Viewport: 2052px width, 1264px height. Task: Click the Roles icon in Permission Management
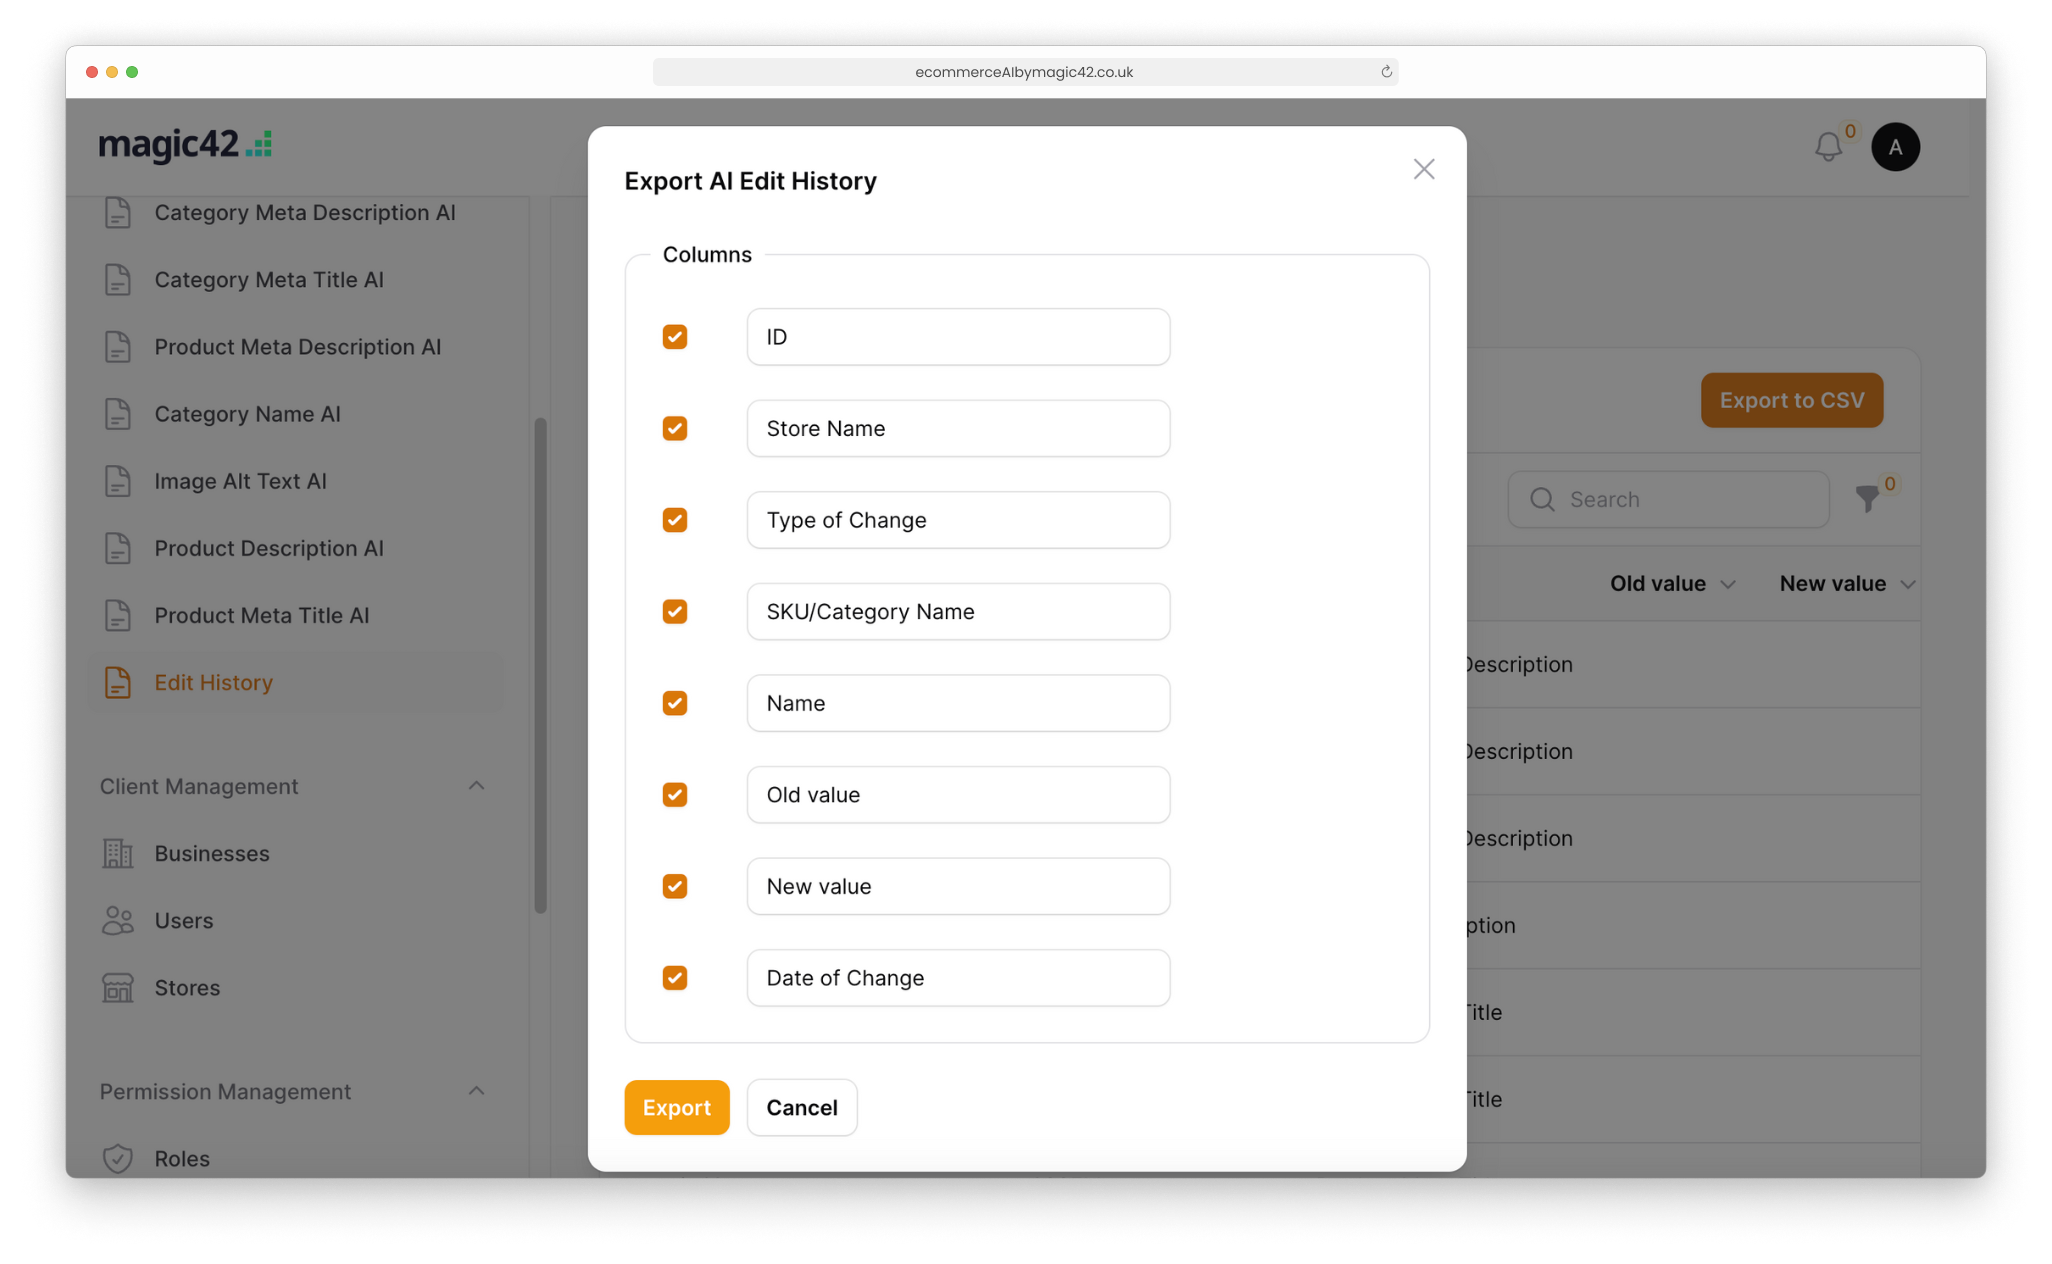coord(119,1158)
